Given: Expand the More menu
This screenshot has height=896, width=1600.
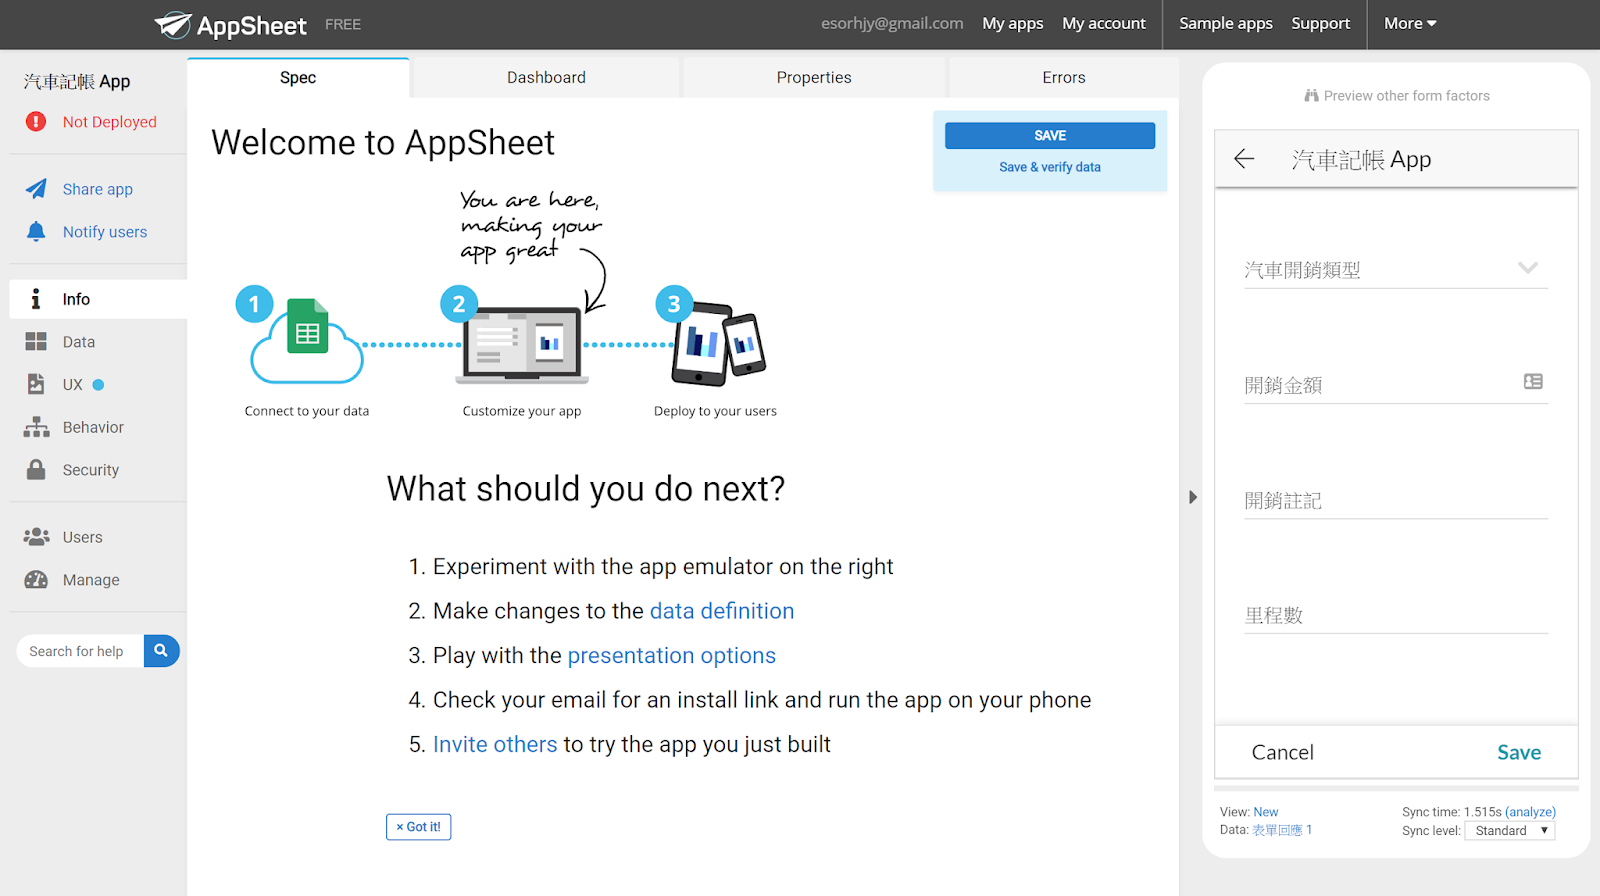Looking at the screenshot, I should click(x=1410, y=23).
